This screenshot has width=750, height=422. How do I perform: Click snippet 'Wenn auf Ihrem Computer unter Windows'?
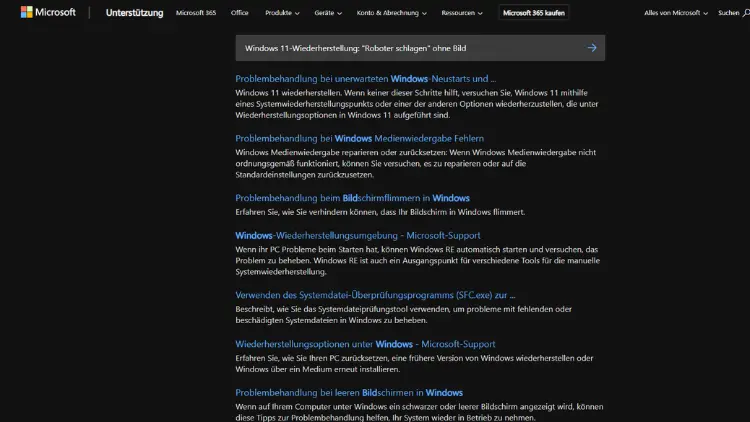[x=419, y=412]
